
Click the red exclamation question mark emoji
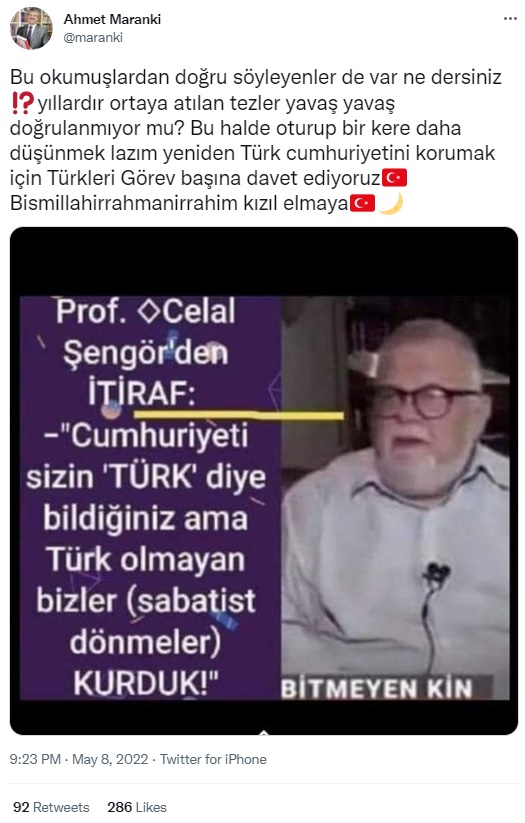pos(22,102)
